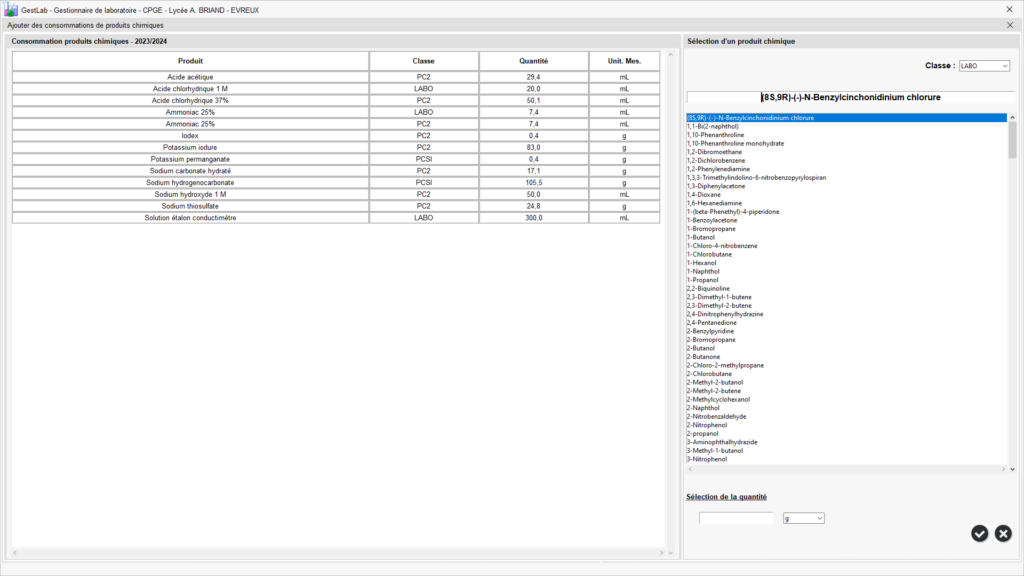Cancel with the round X icon

tap(1003, 534)
